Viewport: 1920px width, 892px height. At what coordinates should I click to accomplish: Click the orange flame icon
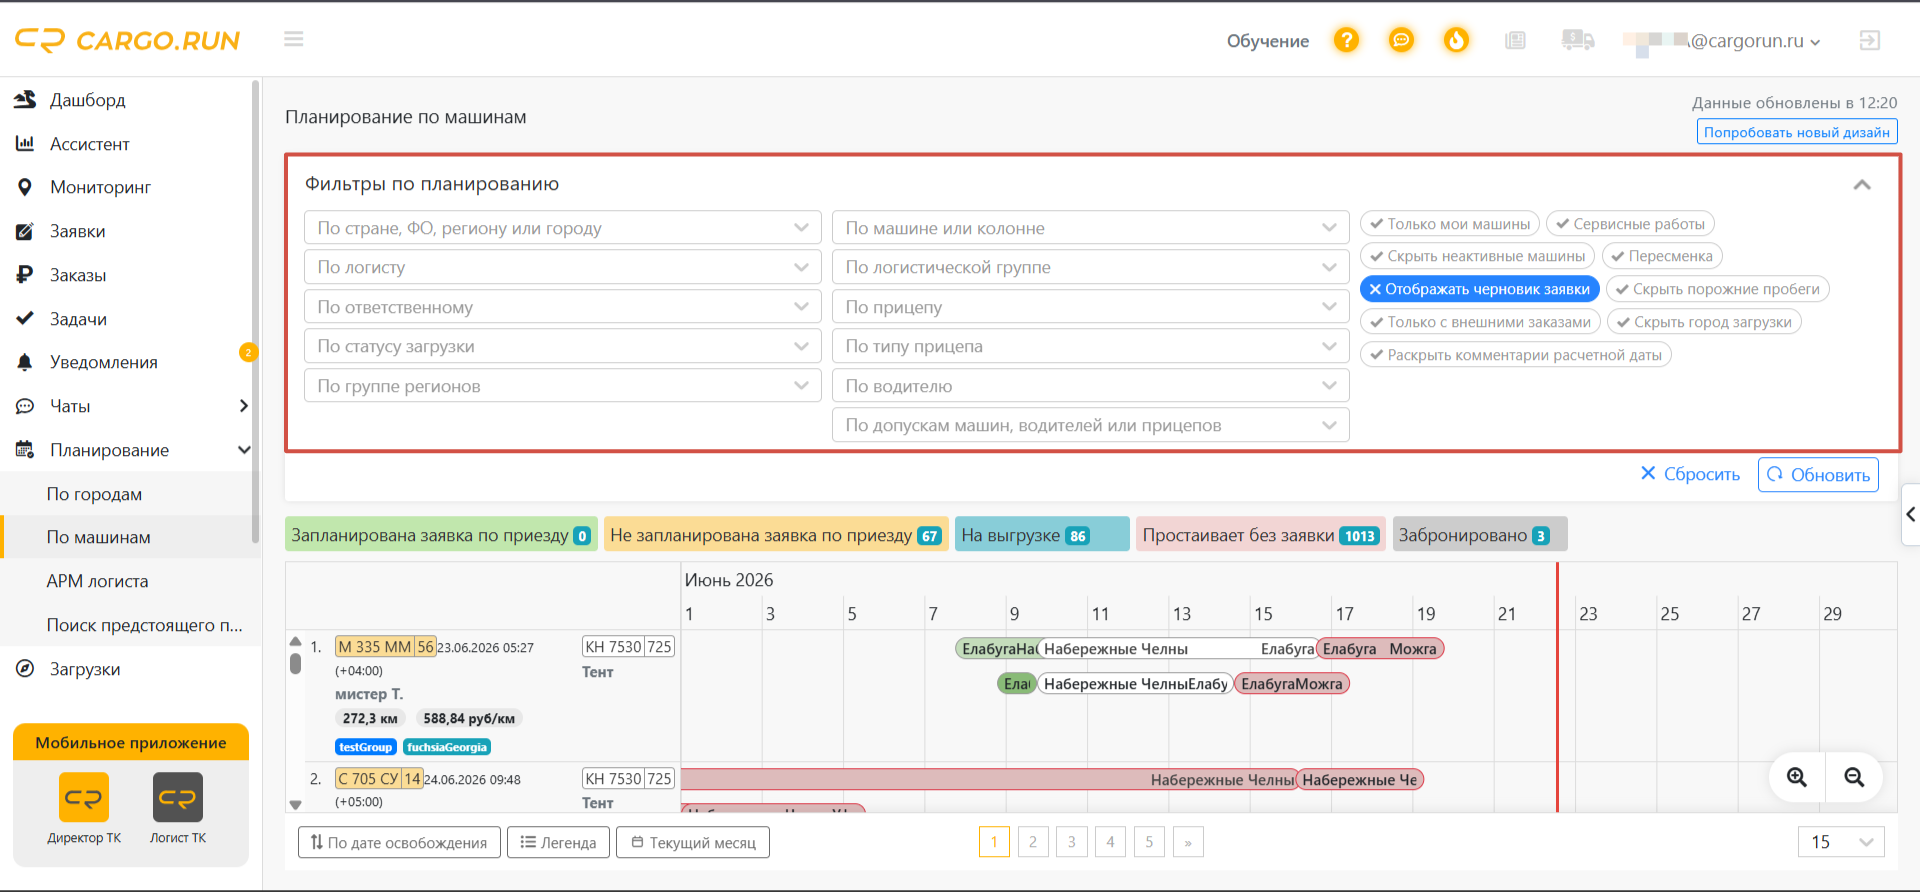(1456, 40)
